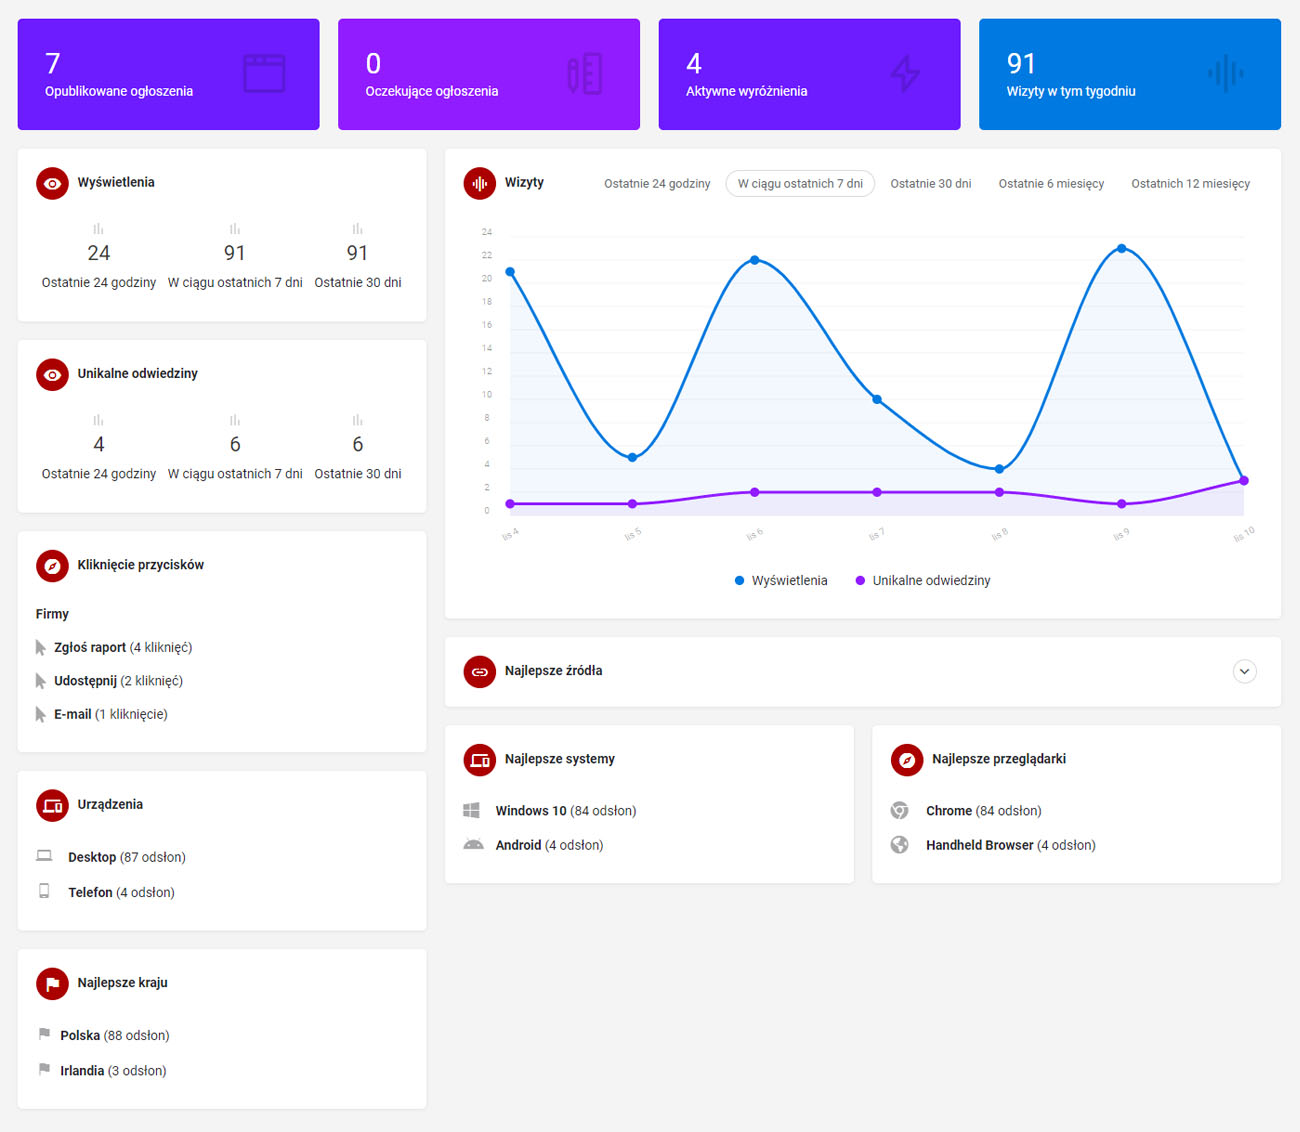This screenshot has height=1132, width=1300.
Task: Open the Opublikowane ogłoszenia card
Action: click(168, 74)
